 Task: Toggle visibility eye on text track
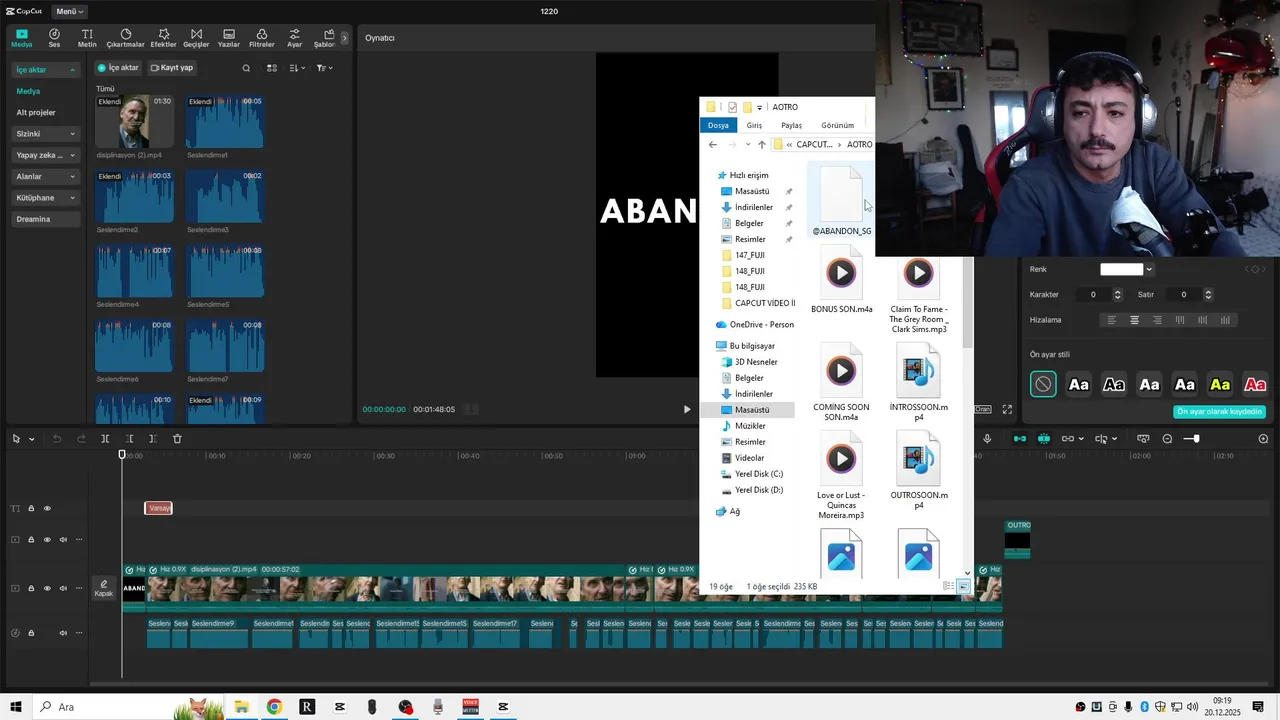(x=47, y=509)
